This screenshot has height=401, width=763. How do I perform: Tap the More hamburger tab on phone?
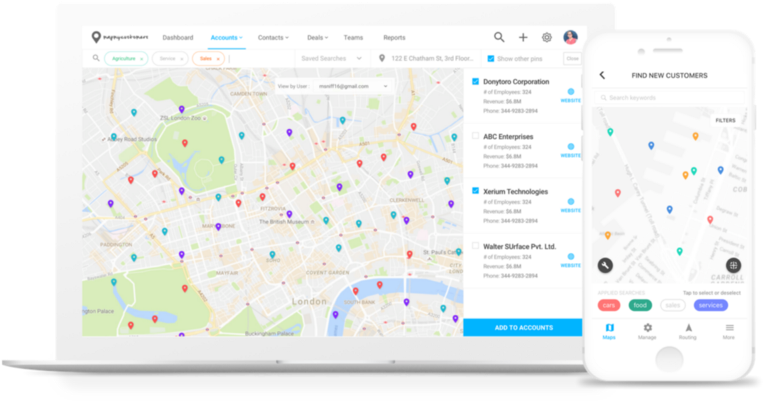click(728, 331)
